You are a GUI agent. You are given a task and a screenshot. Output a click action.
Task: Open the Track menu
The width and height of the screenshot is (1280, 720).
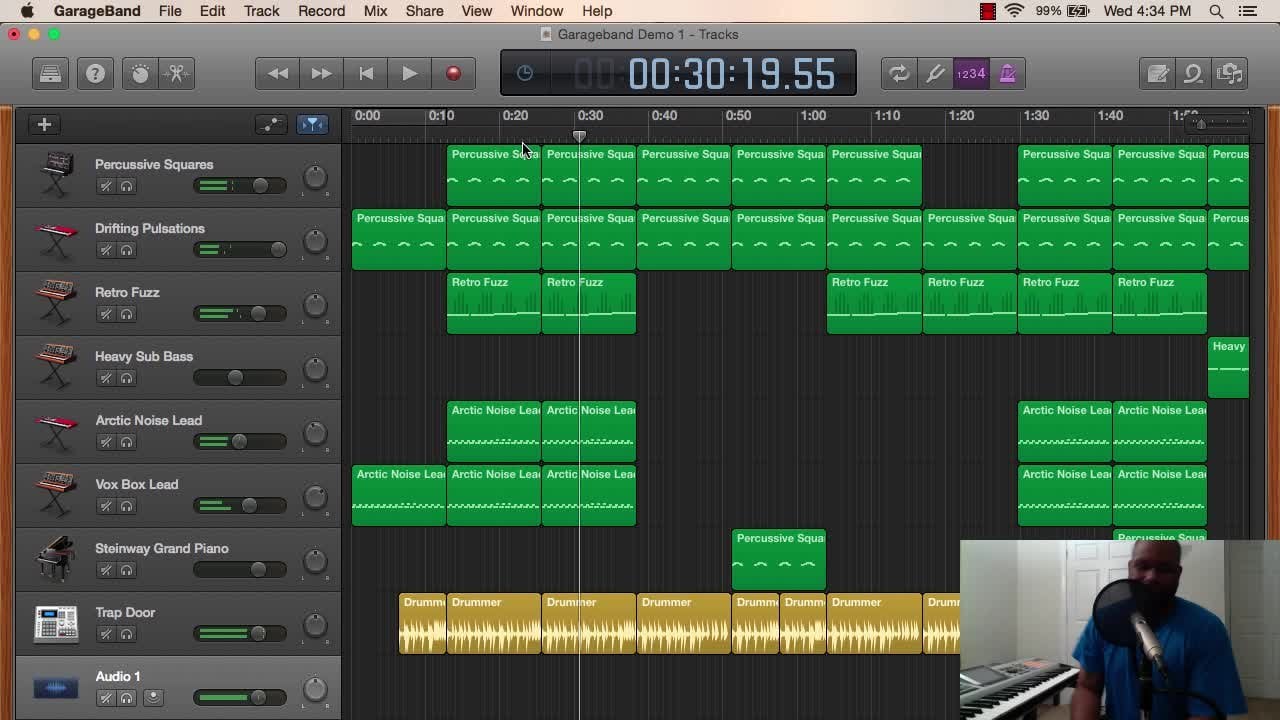point(261,11)
